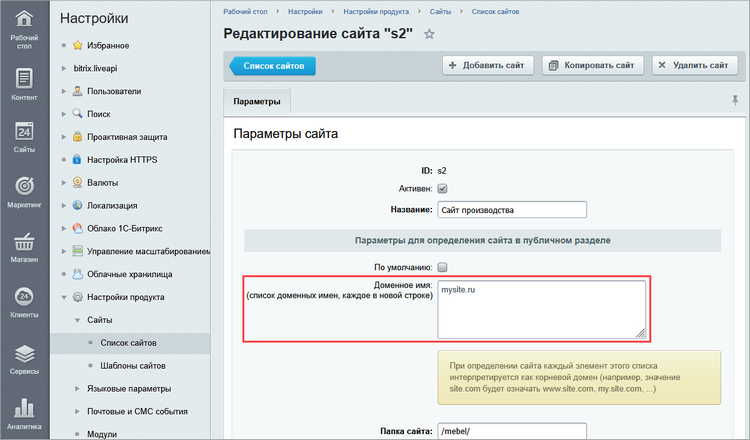Toggle the Активен checkbox
Image resolution: width=750 pixels, height=440 pixels.
tap(442, 189)
